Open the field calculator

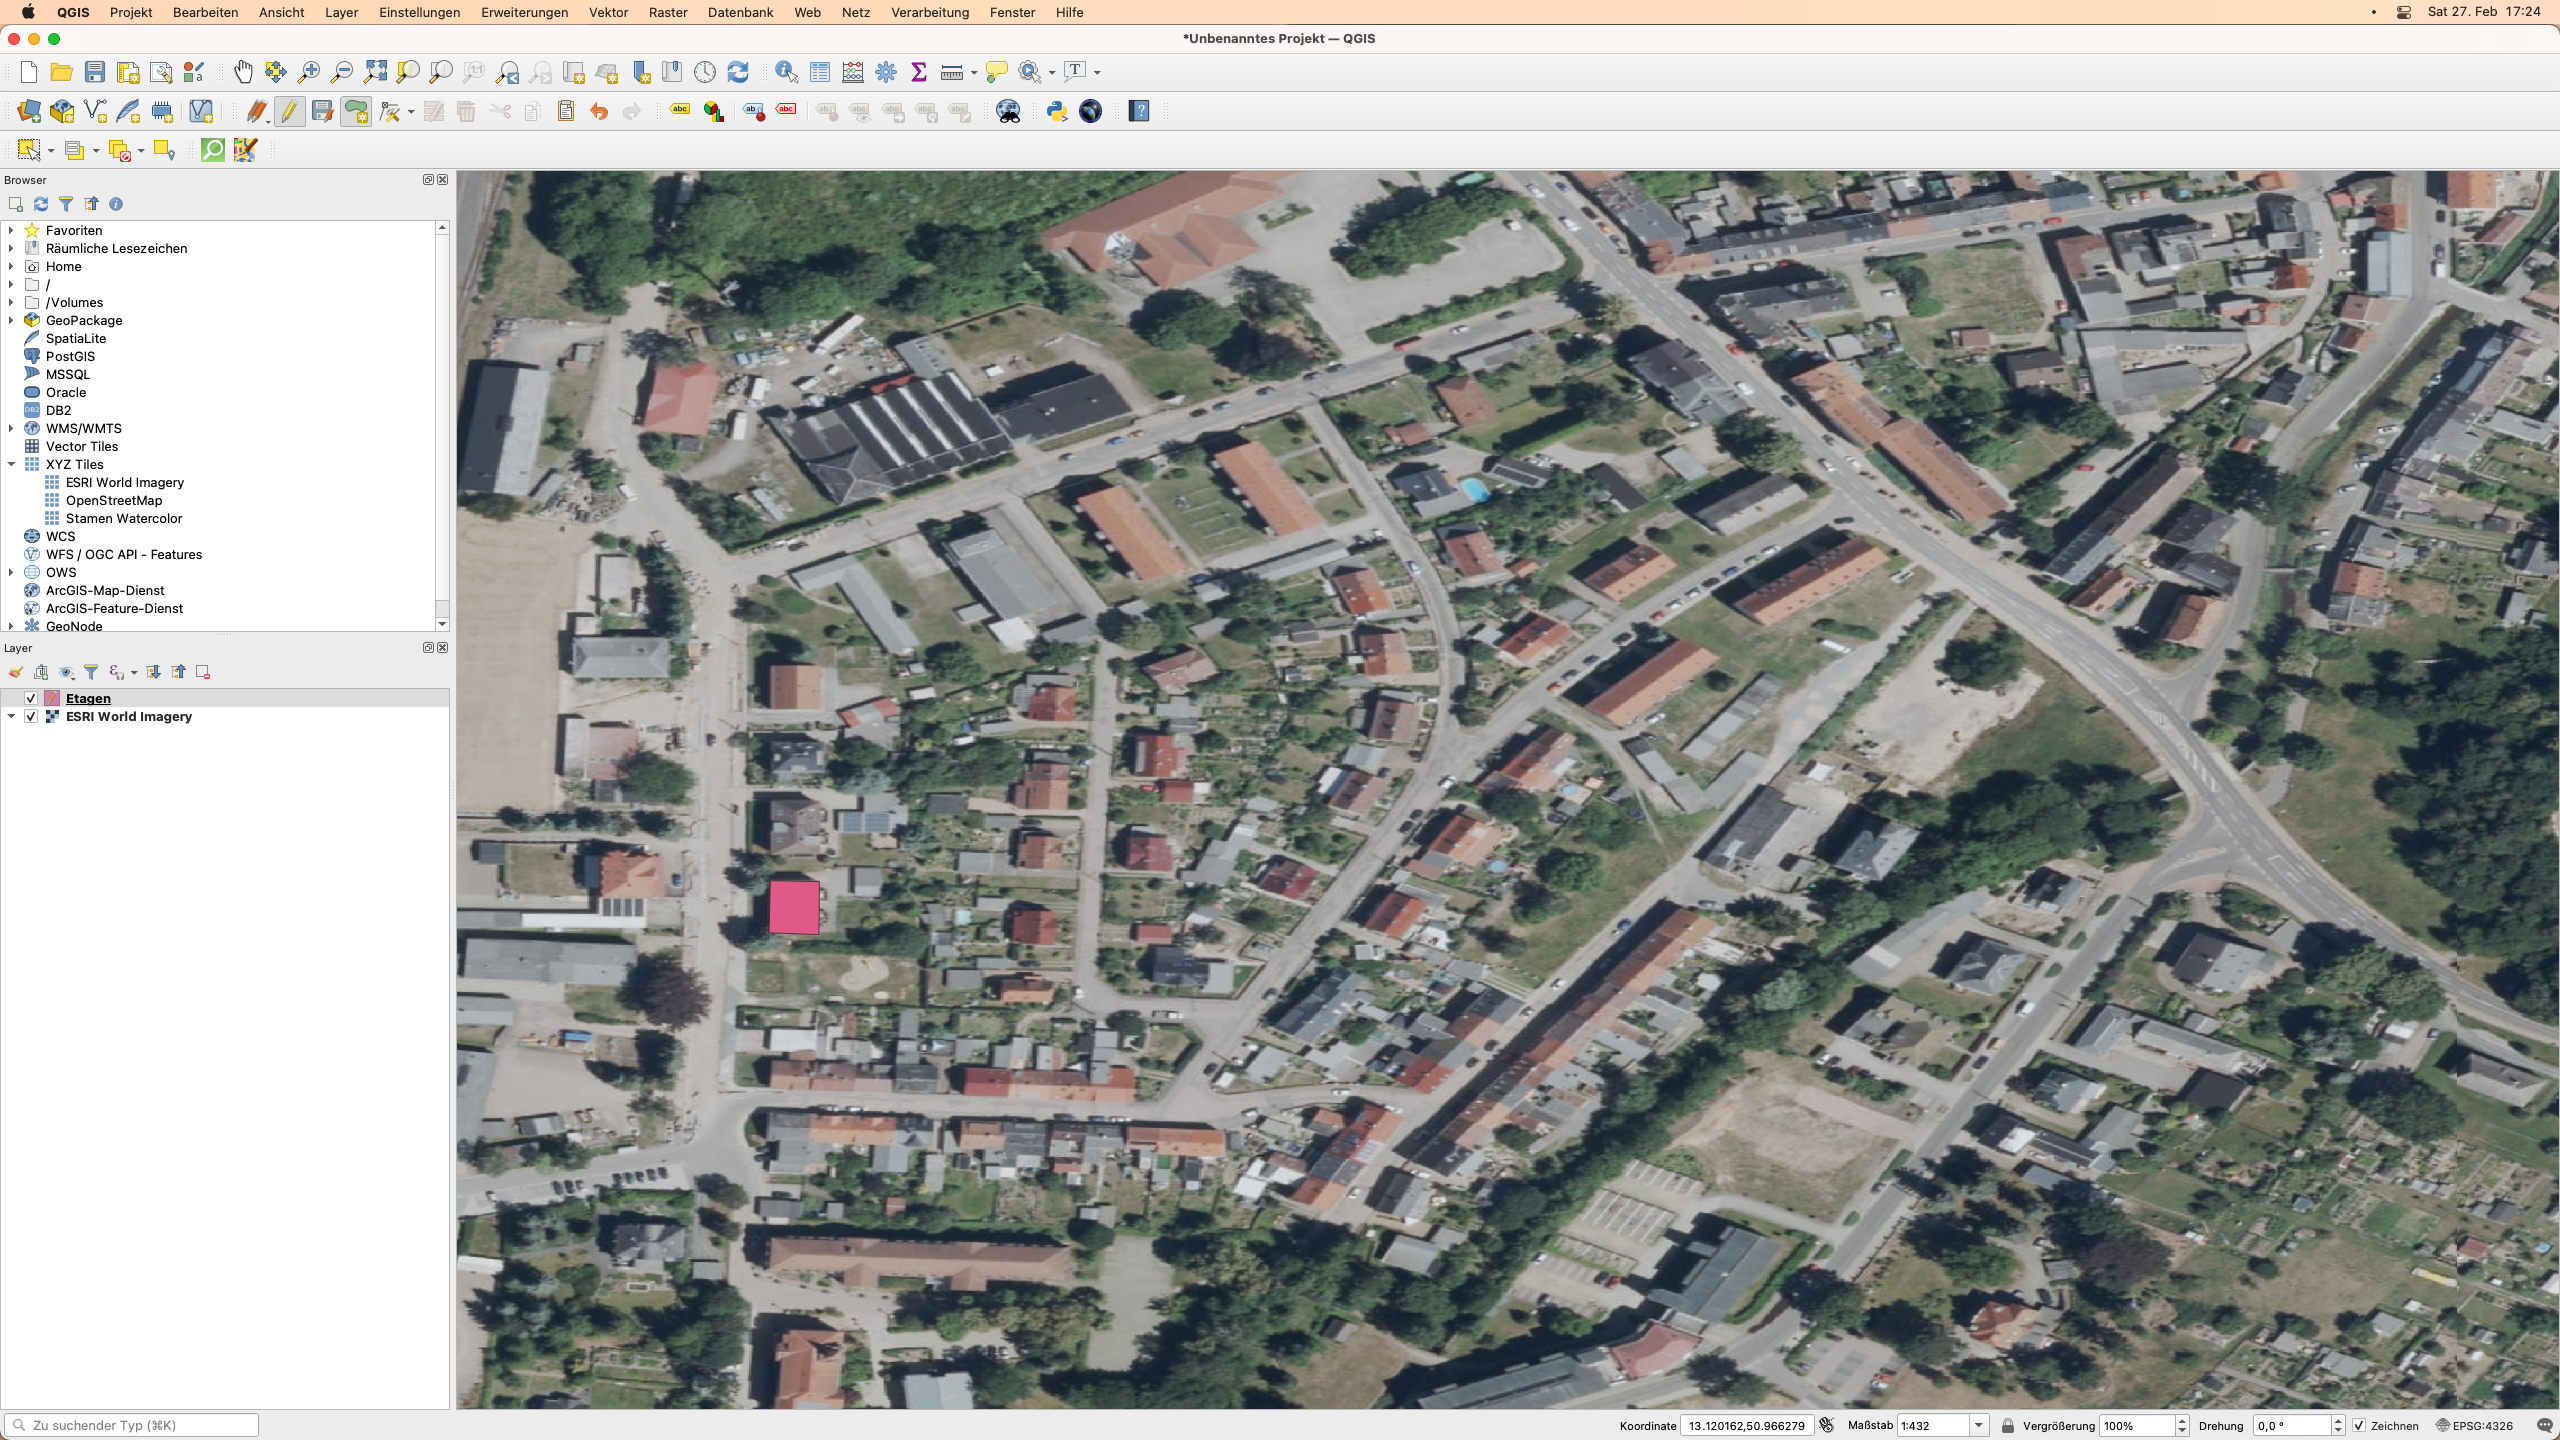tap(853, 72)
